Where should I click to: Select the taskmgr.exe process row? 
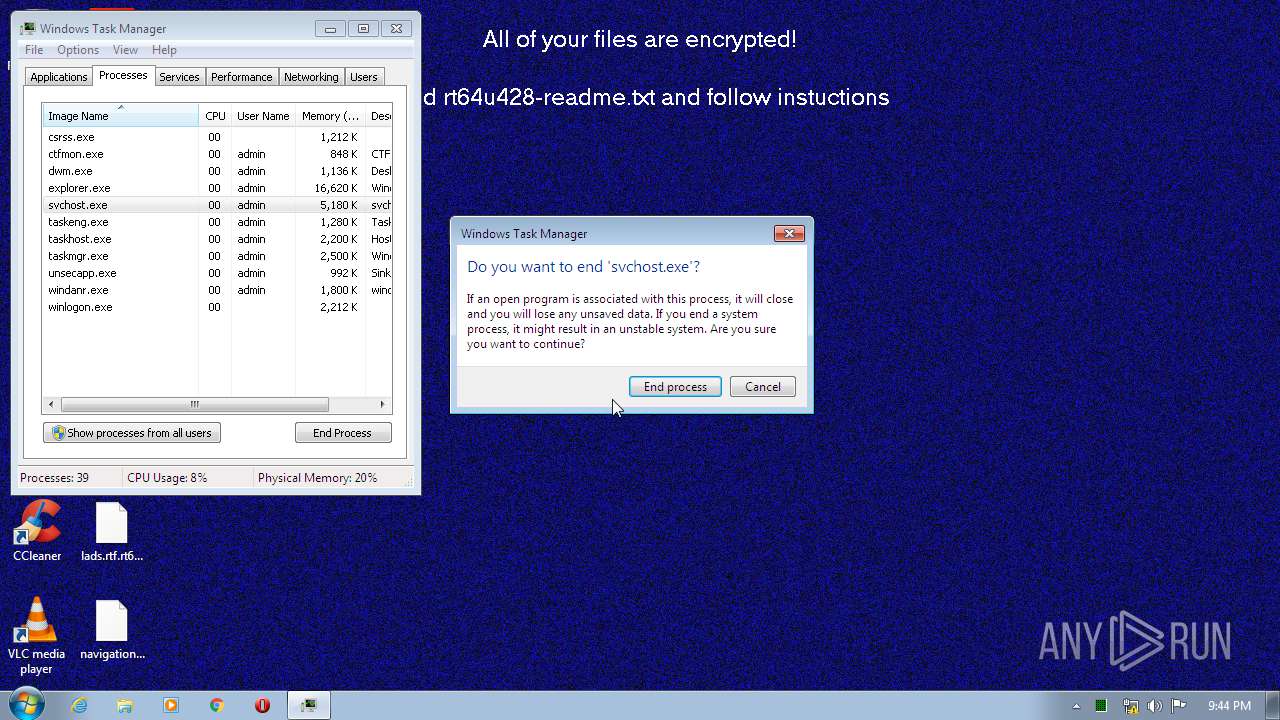pyautogui.click(x=216, y=256)
